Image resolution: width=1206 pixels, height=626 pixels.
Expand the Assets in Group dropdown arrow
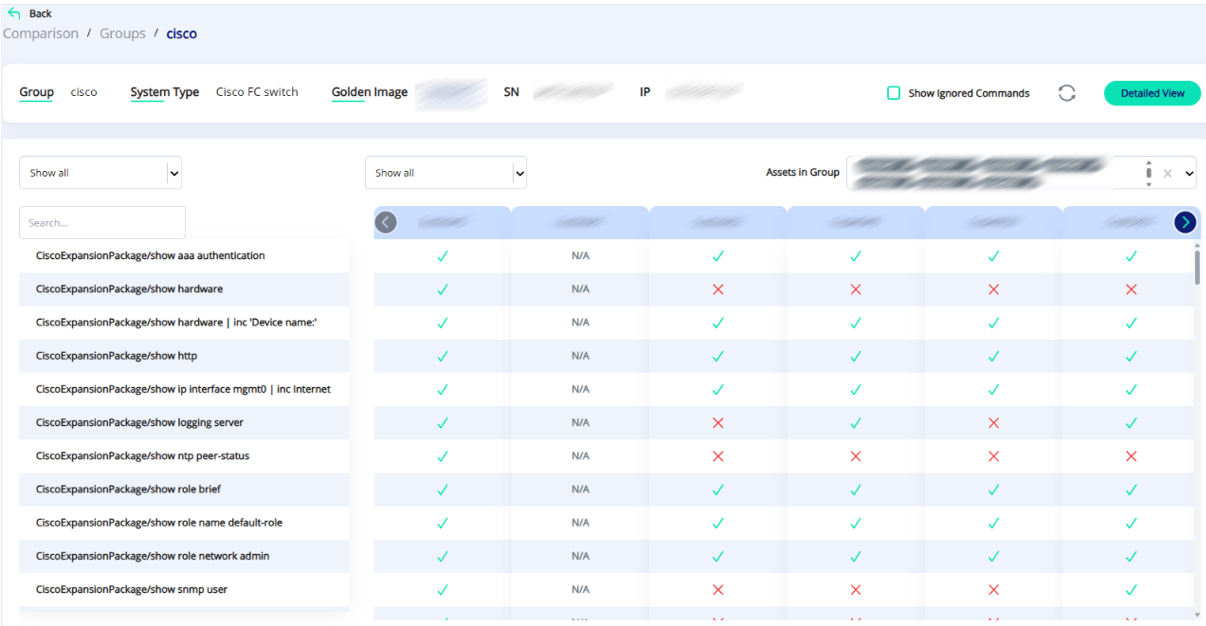[x=1189, y=173]
